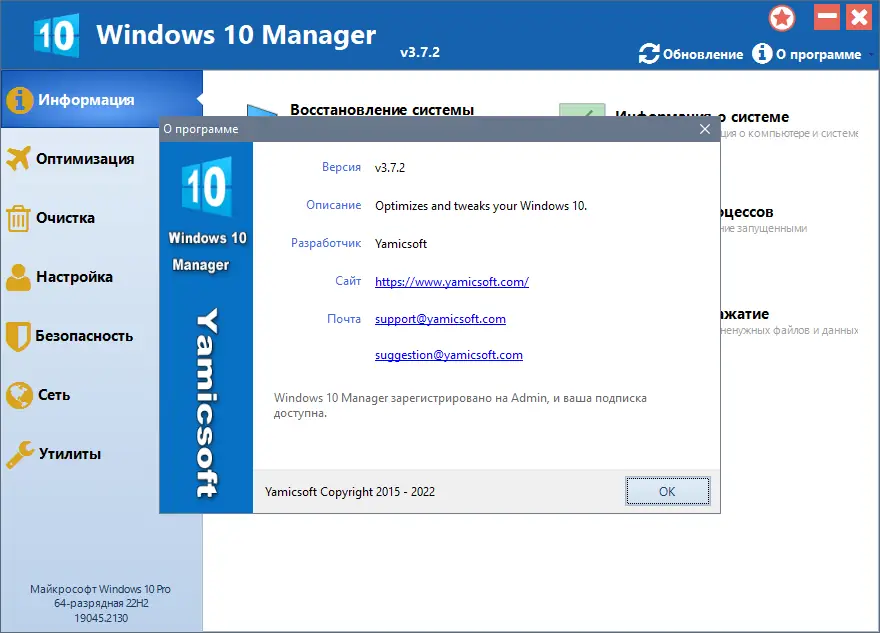Click the suggestion@yamicsoft.com email link

pyautogui.click(x=448, y=355)
